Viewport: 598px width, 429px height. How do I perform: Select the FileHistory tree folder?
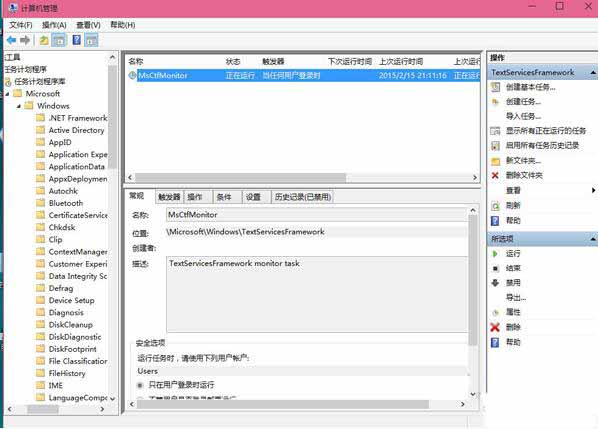pos(67,373)
